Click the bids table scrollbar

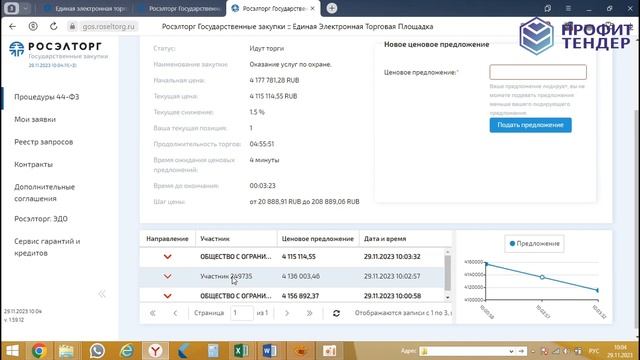[447, 273]
